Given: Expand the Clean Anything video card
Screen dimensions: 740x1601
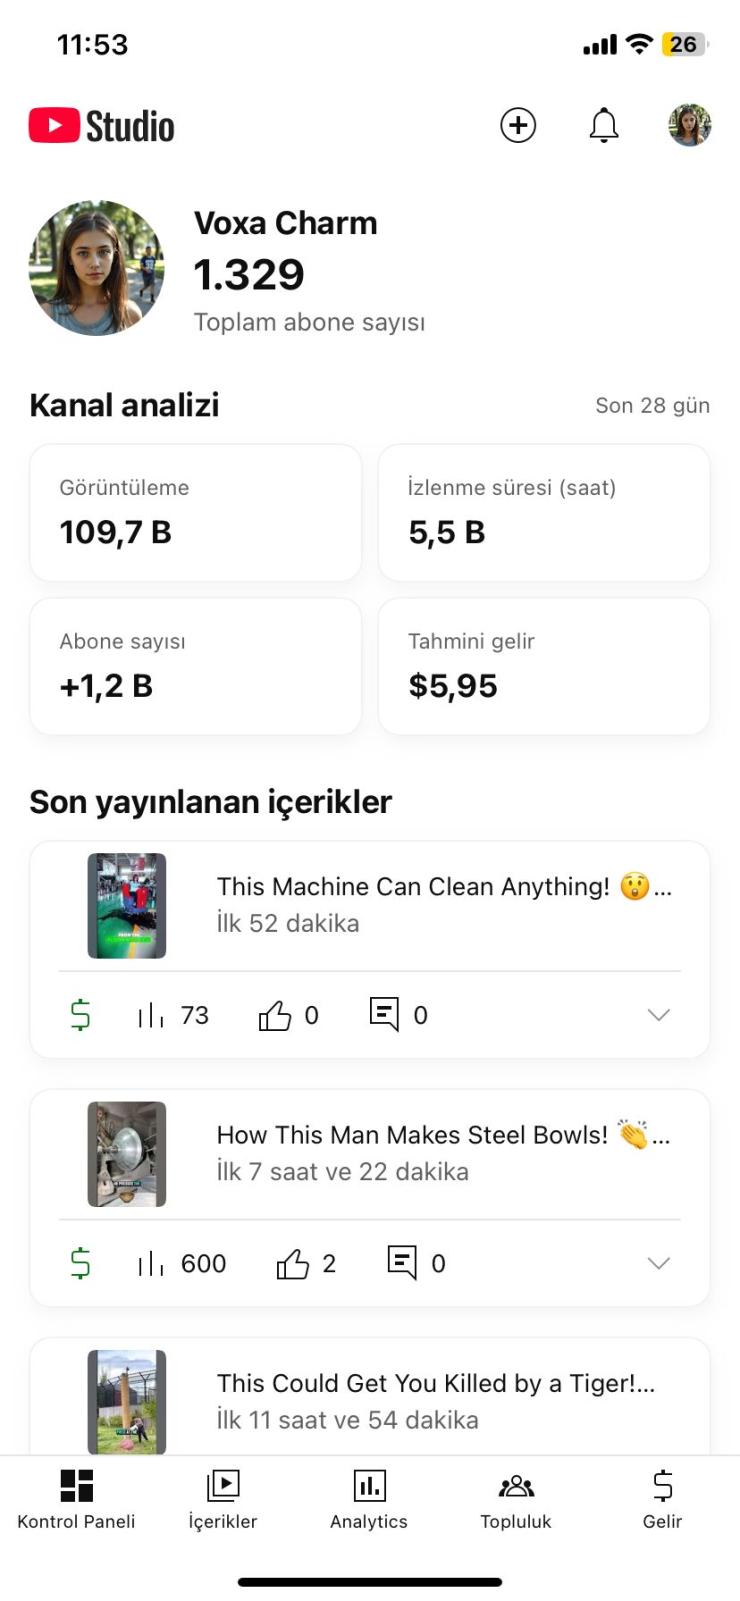Looking at the screenshot, I should click(658, 1015).
